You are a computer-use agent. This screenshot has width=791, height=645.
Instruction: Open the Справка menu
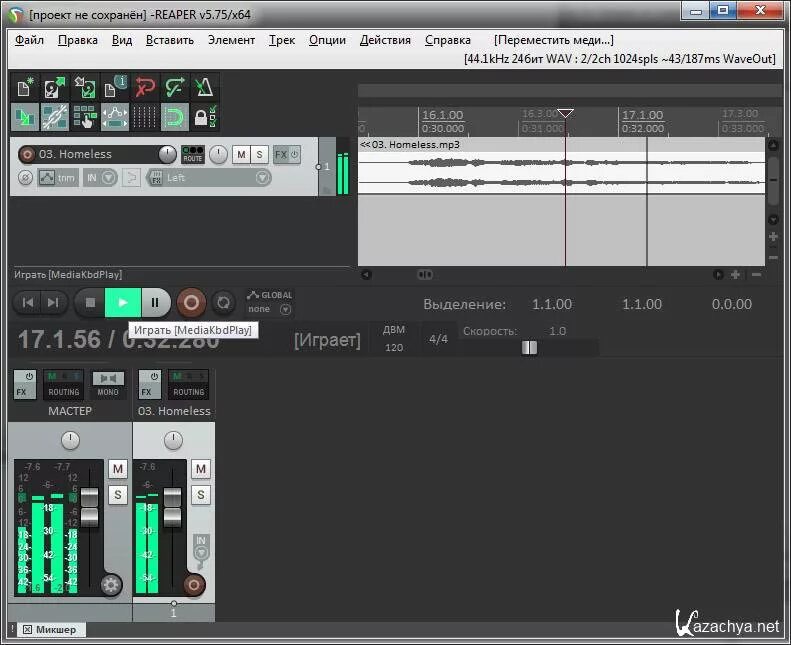coord(447,40)
